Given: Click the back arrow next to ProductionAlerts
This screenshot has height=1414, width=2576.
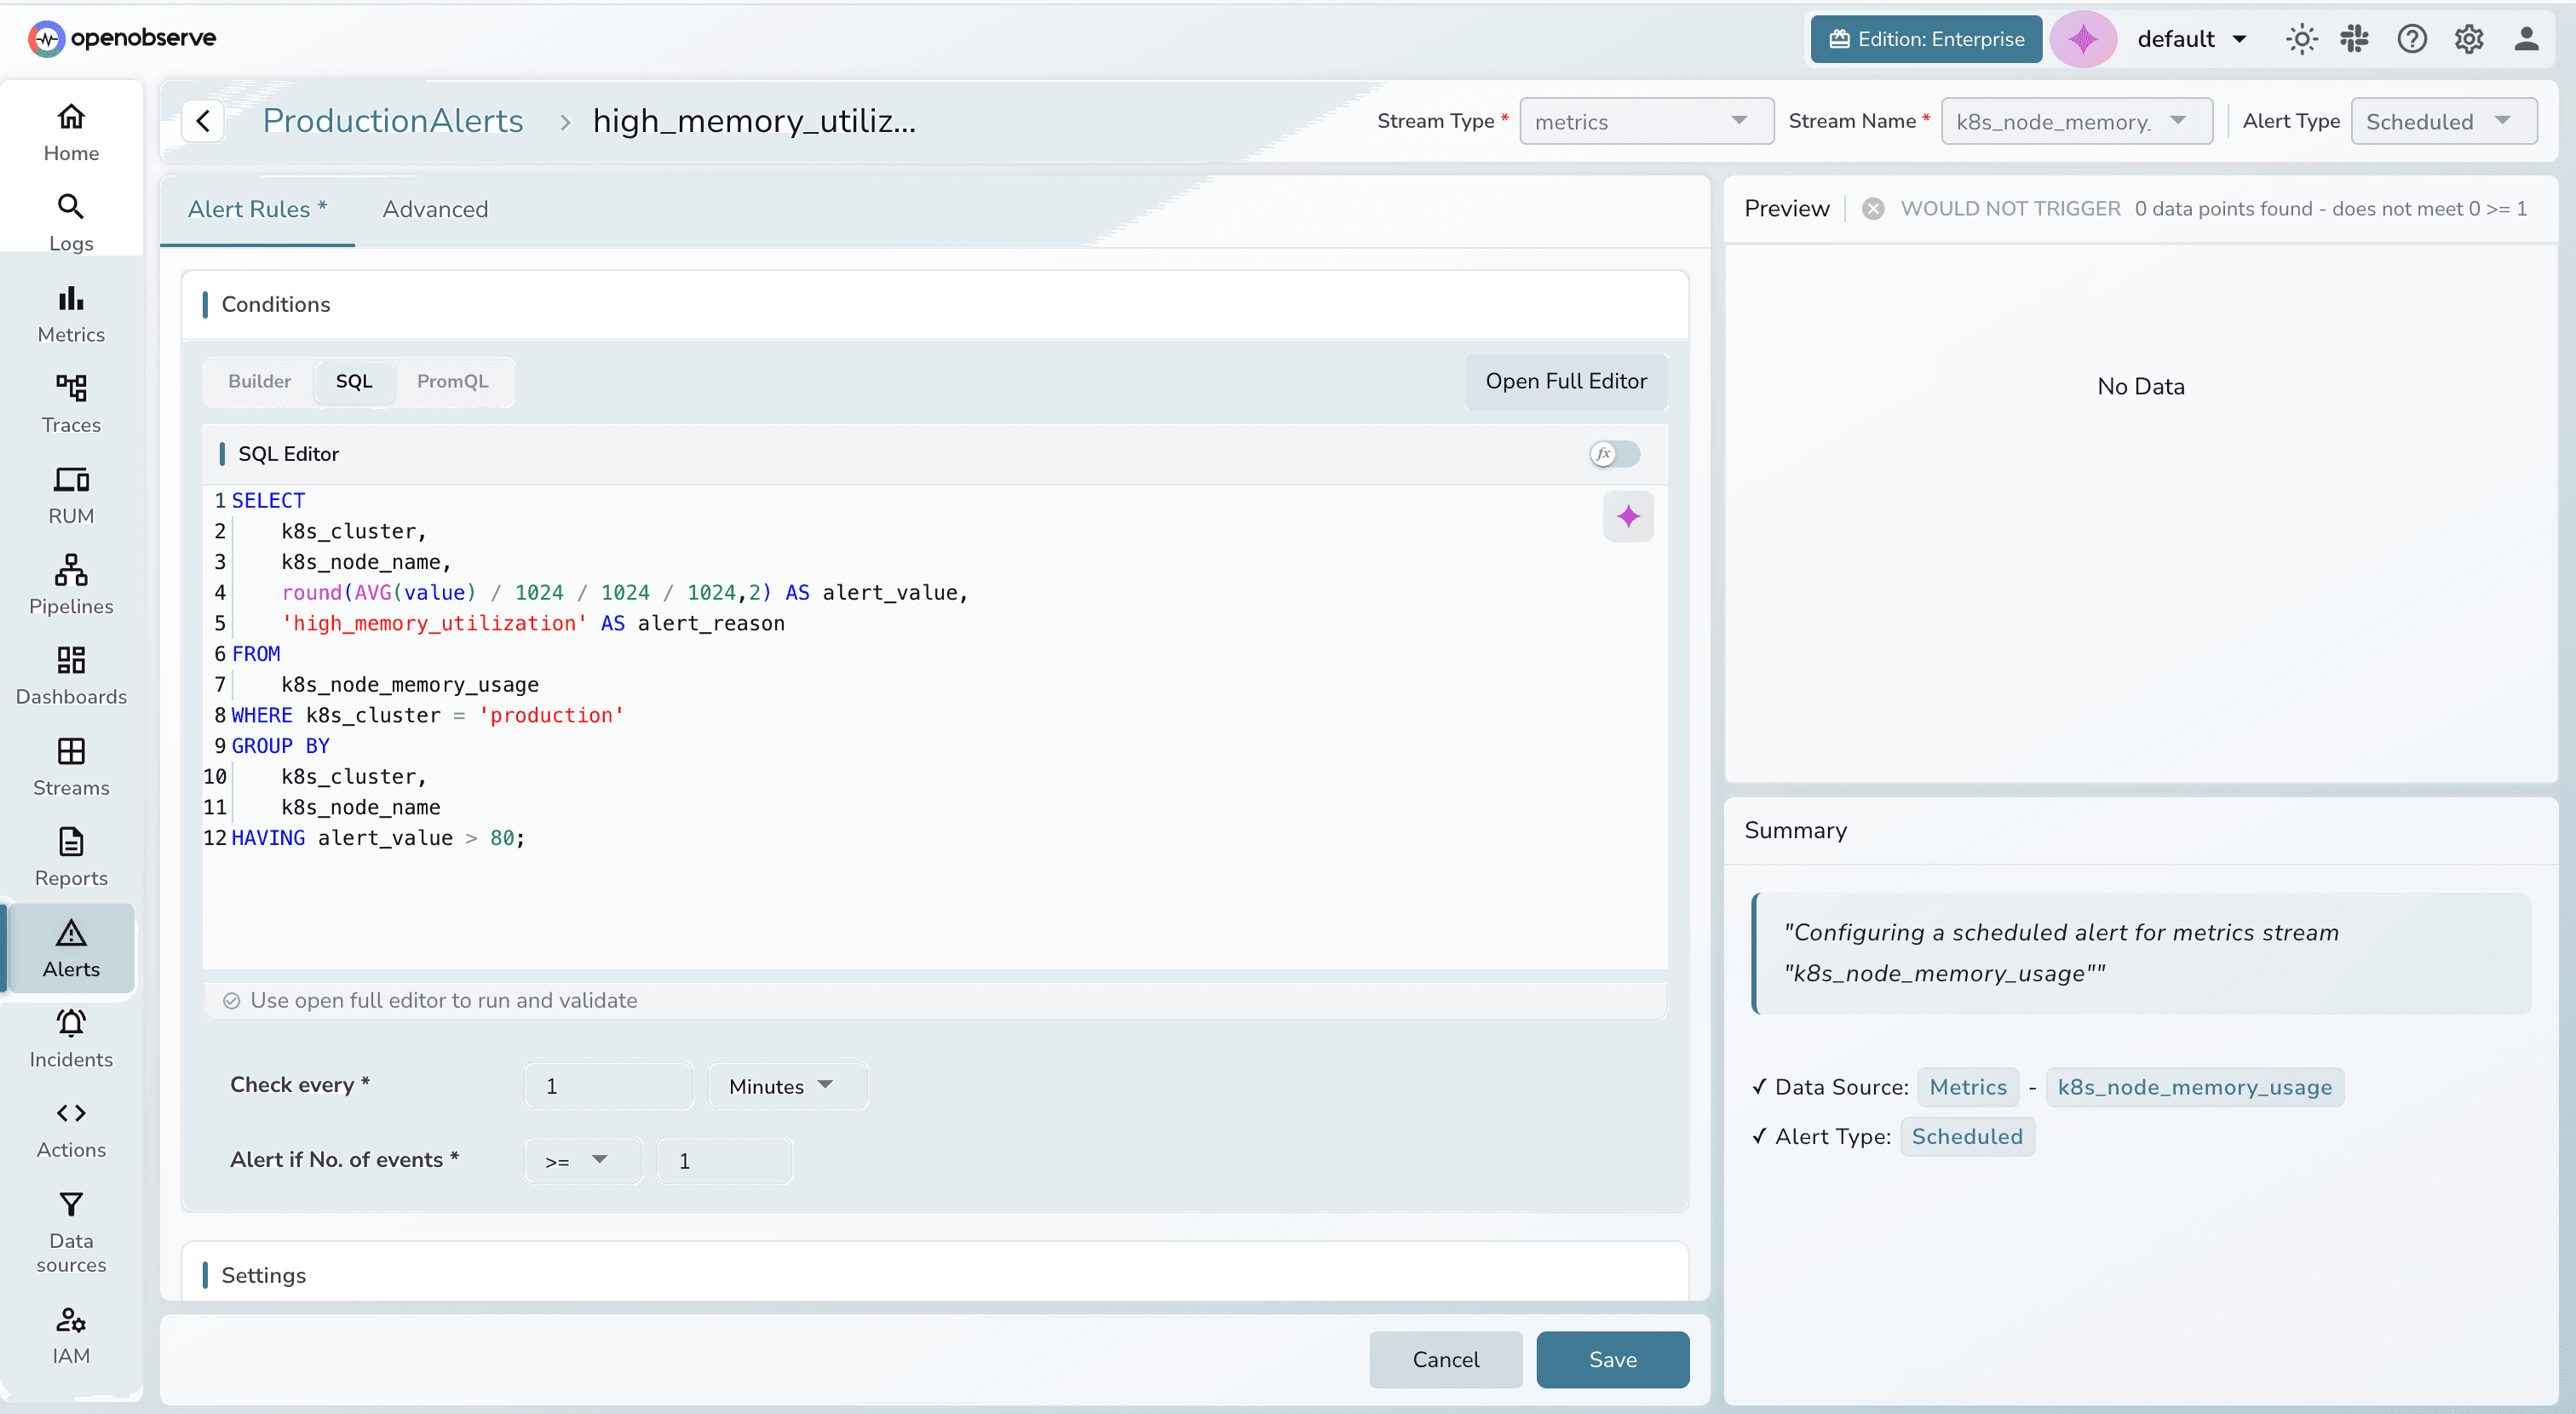Looking at the screenshot, I should point(203,121).
